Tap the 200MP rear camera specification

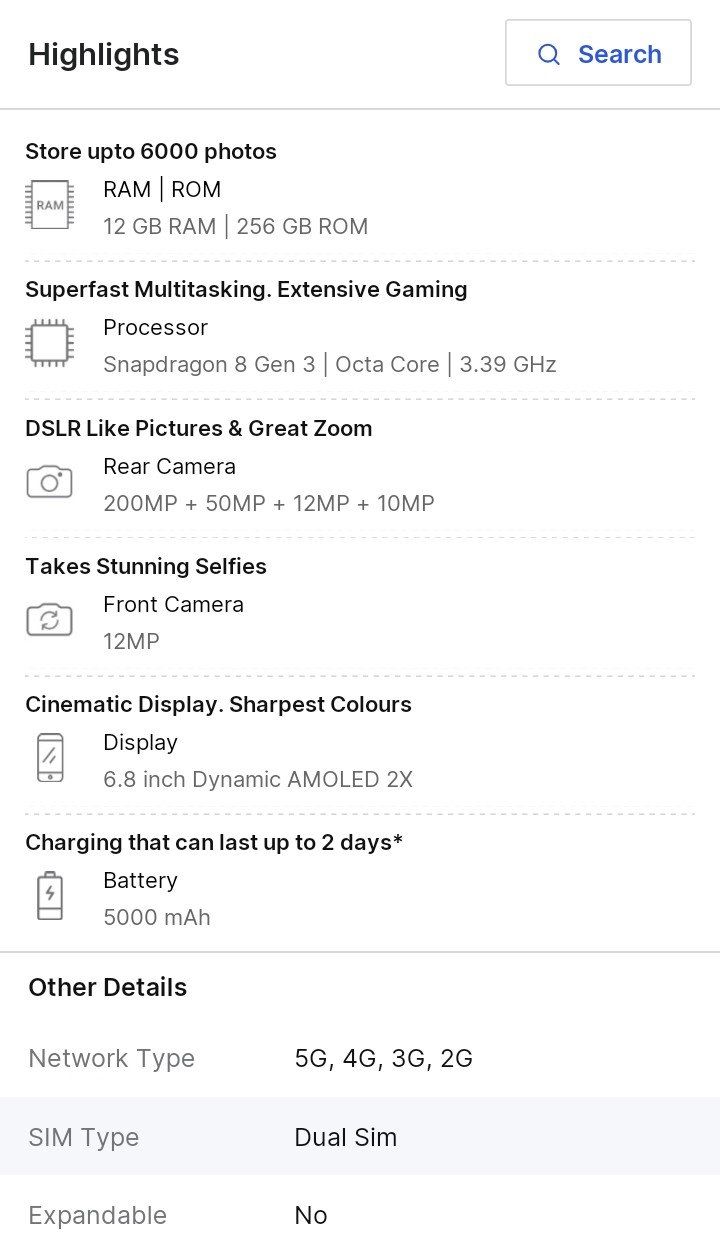click(269, 503)
